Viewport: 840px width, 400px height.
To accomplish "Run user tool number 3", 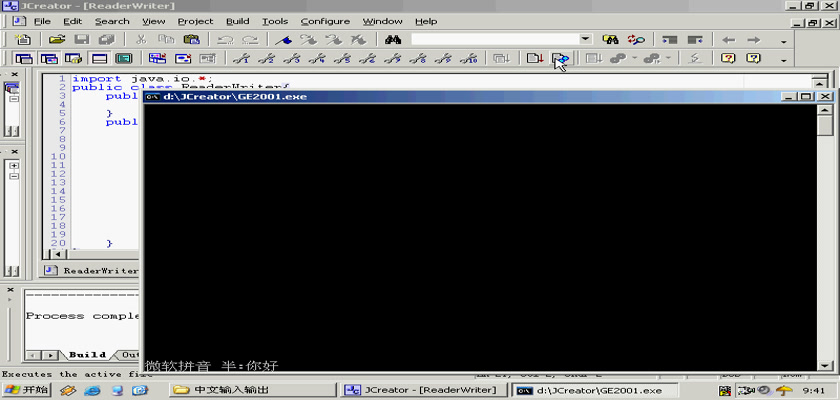I will 292,58.
